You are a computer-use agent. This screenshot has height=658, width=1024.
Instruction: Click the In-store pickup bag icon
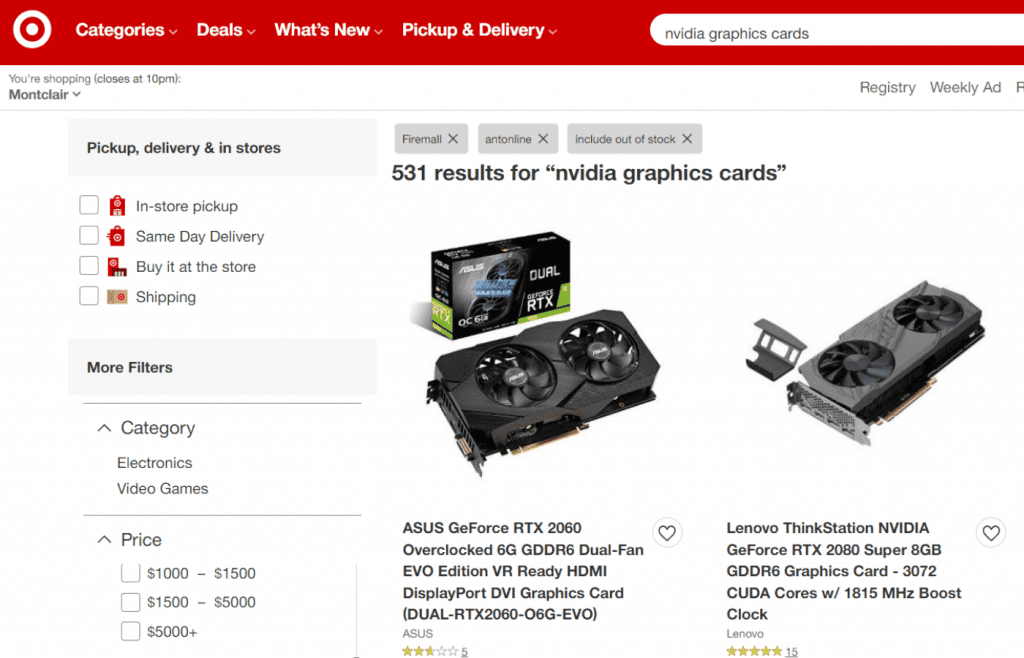click(x=117, y=206)
